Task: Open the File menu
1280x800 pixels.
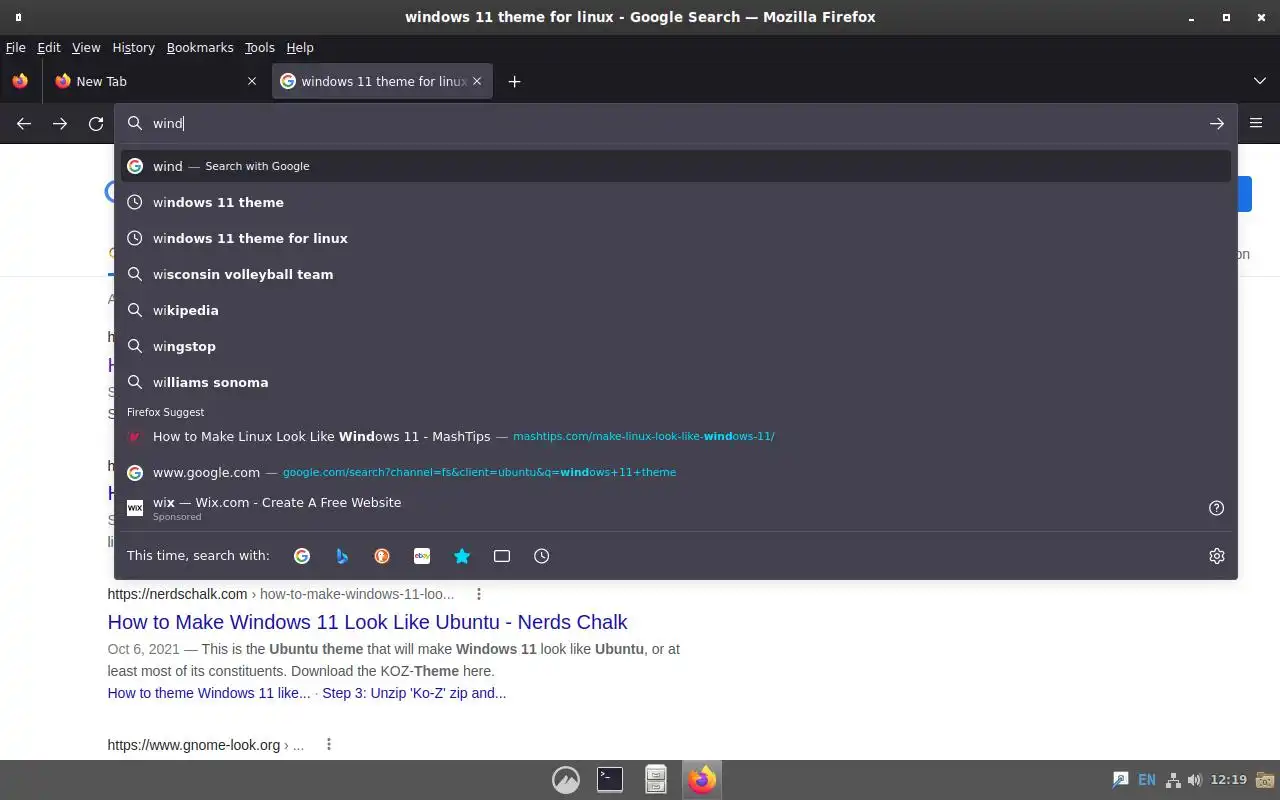Action: pyautogui.click(x=16, y=48)
